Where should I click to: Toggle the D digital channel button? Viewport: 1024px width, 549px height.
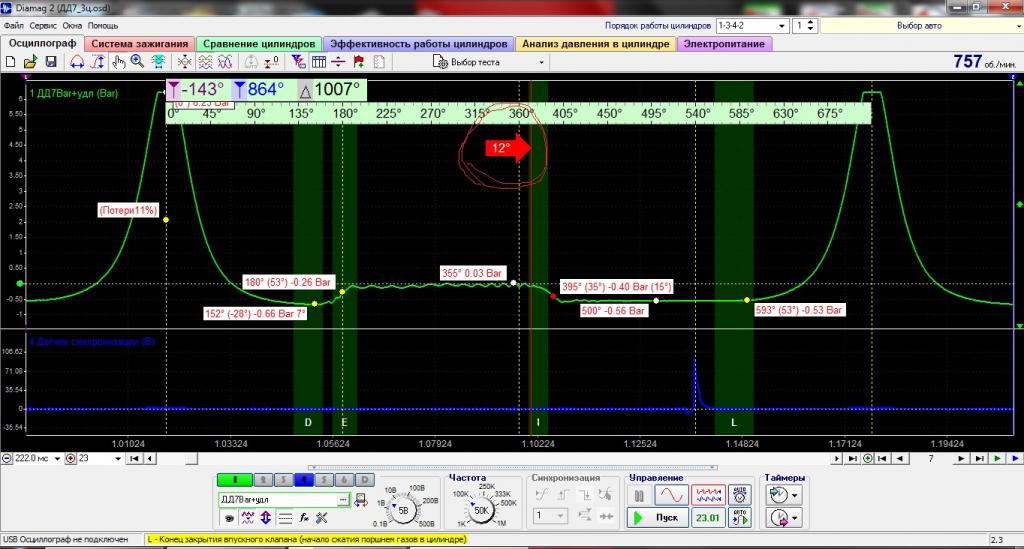(364, 480)
